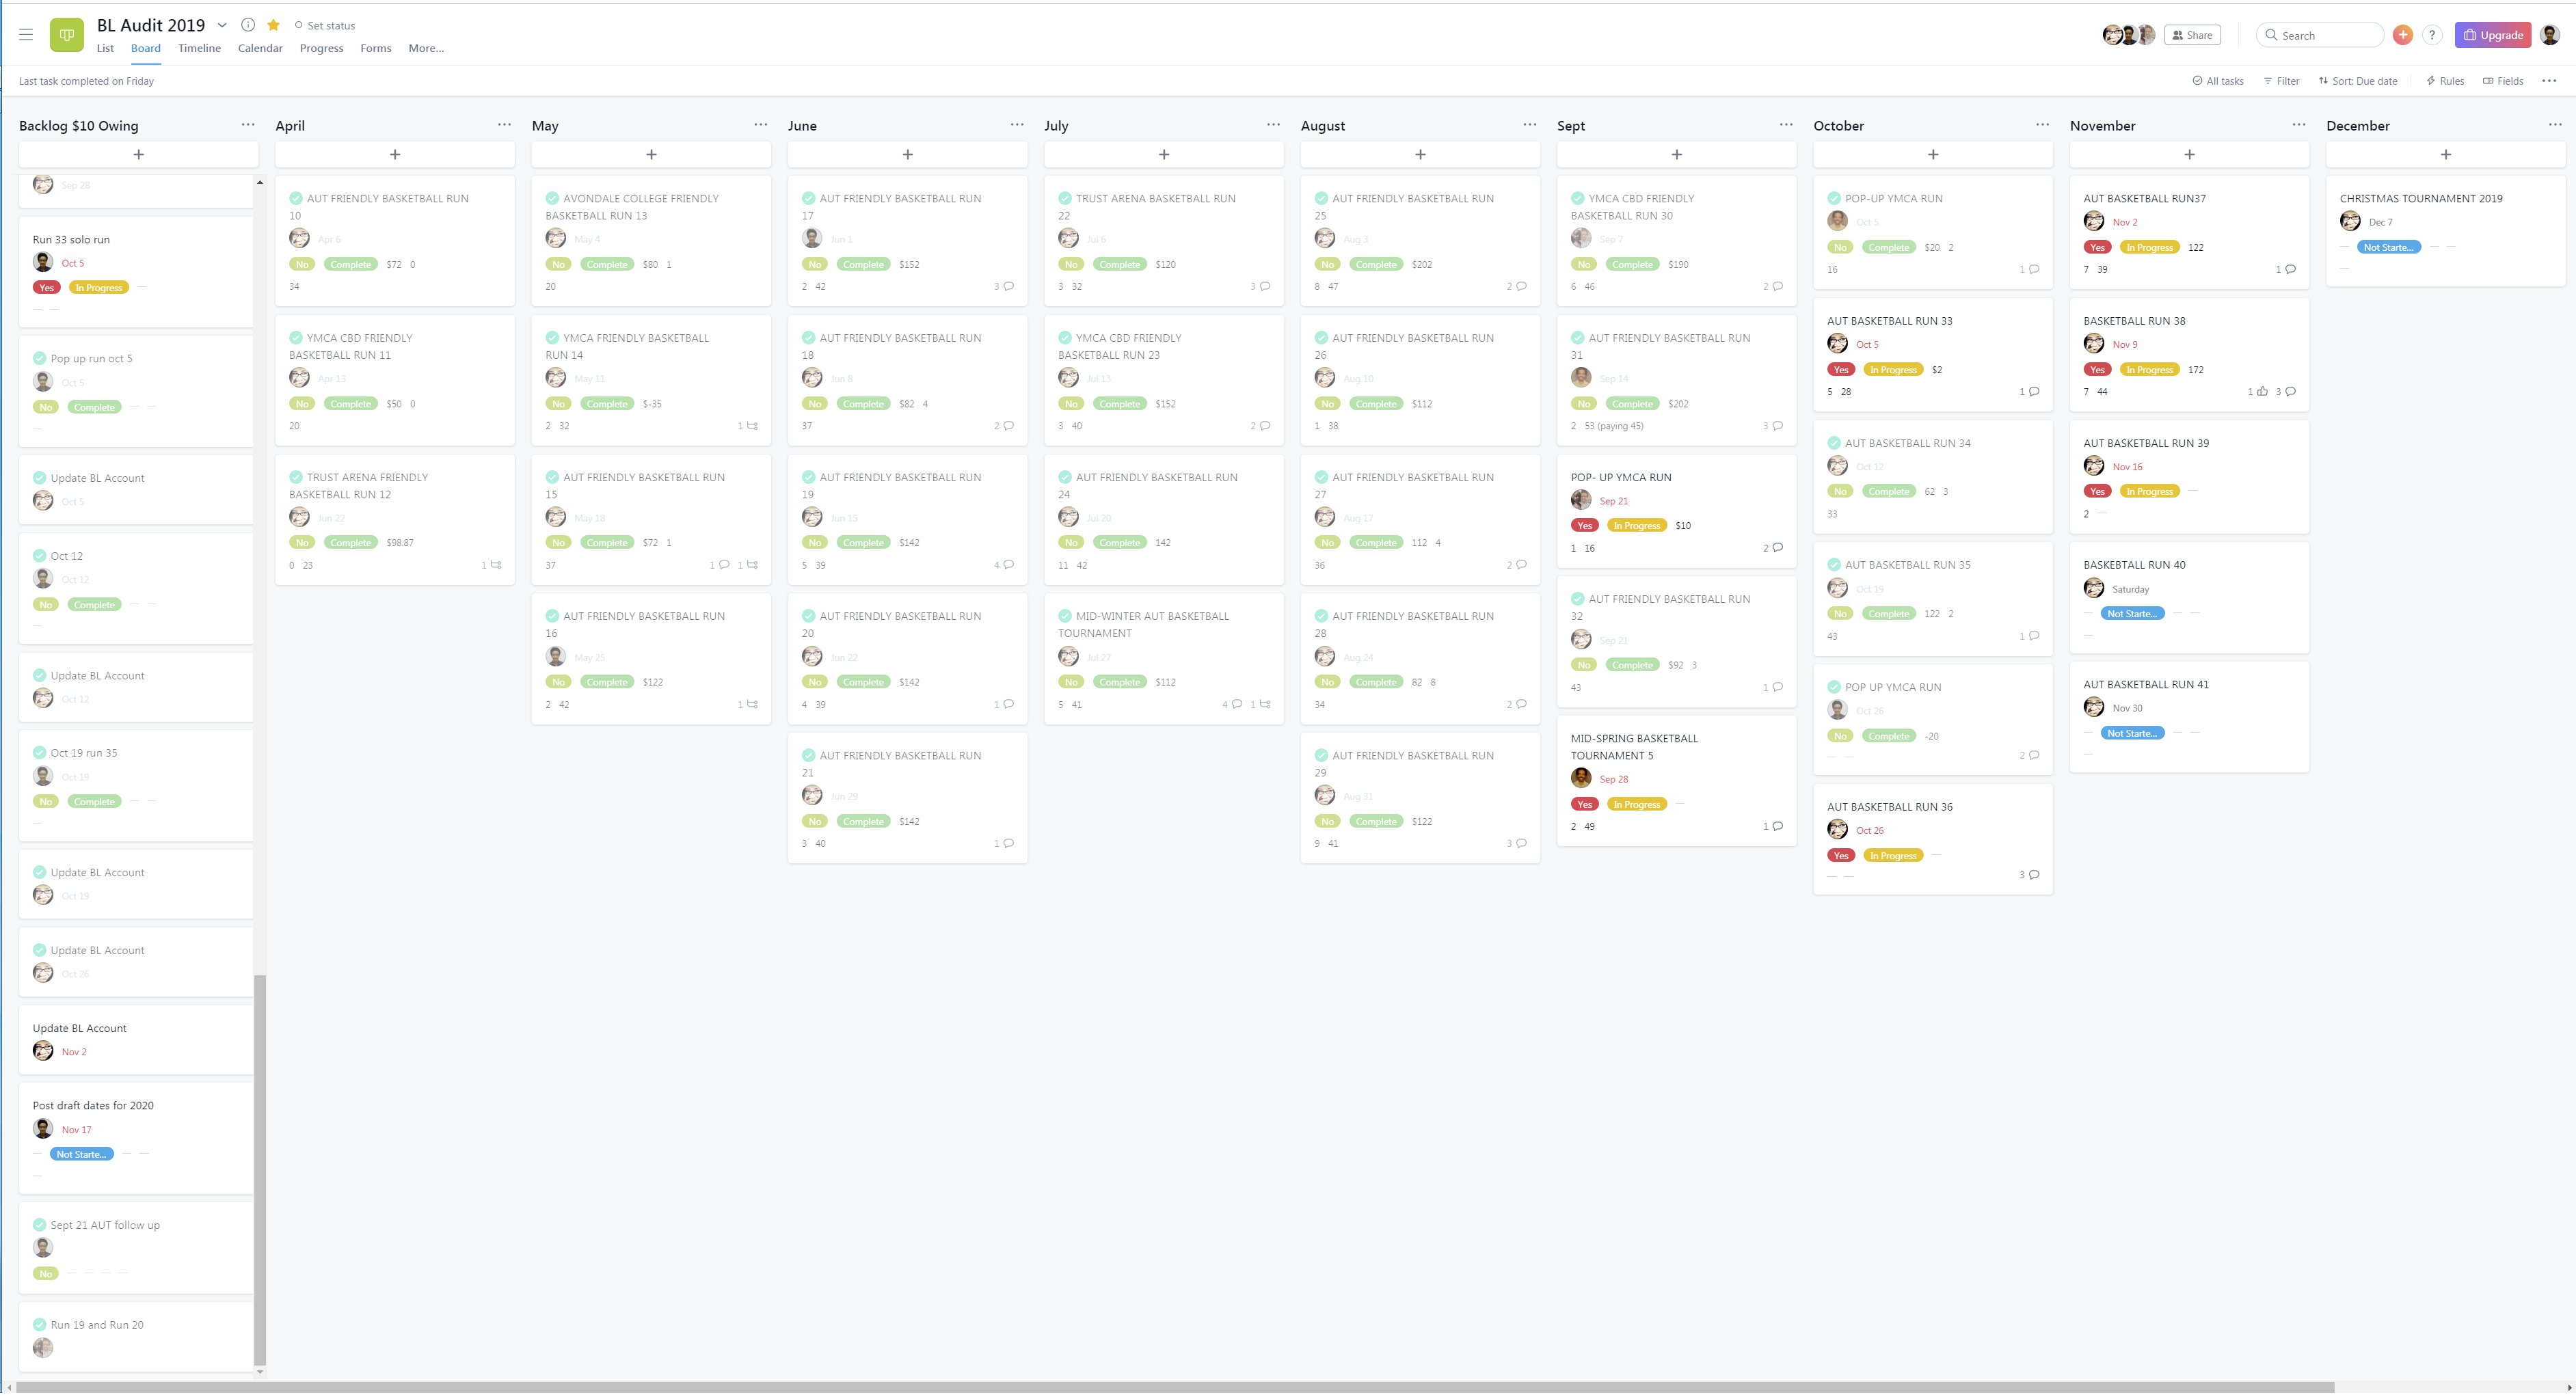This screenshot has width=2576, height=1397.
Task: Add a task to the April column
Action: 395,155
